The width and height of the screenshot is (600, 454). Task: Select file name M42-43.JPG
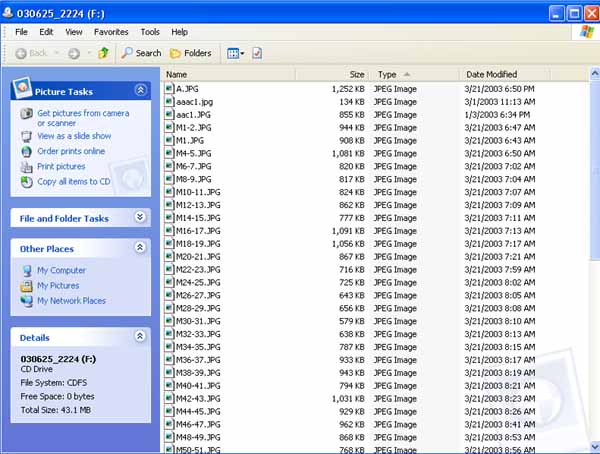pos(198,398)
